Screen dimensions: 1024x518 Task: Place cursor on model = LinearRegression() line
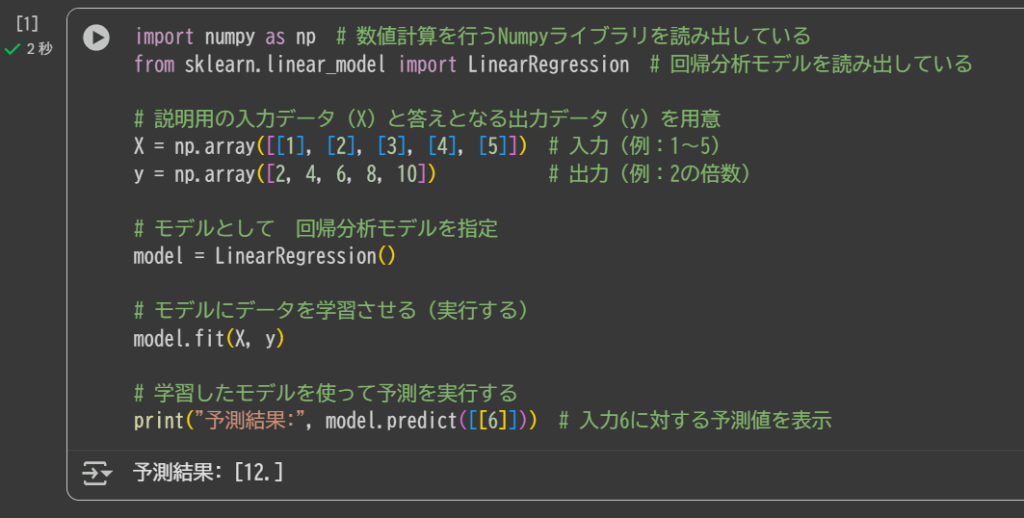265,256
